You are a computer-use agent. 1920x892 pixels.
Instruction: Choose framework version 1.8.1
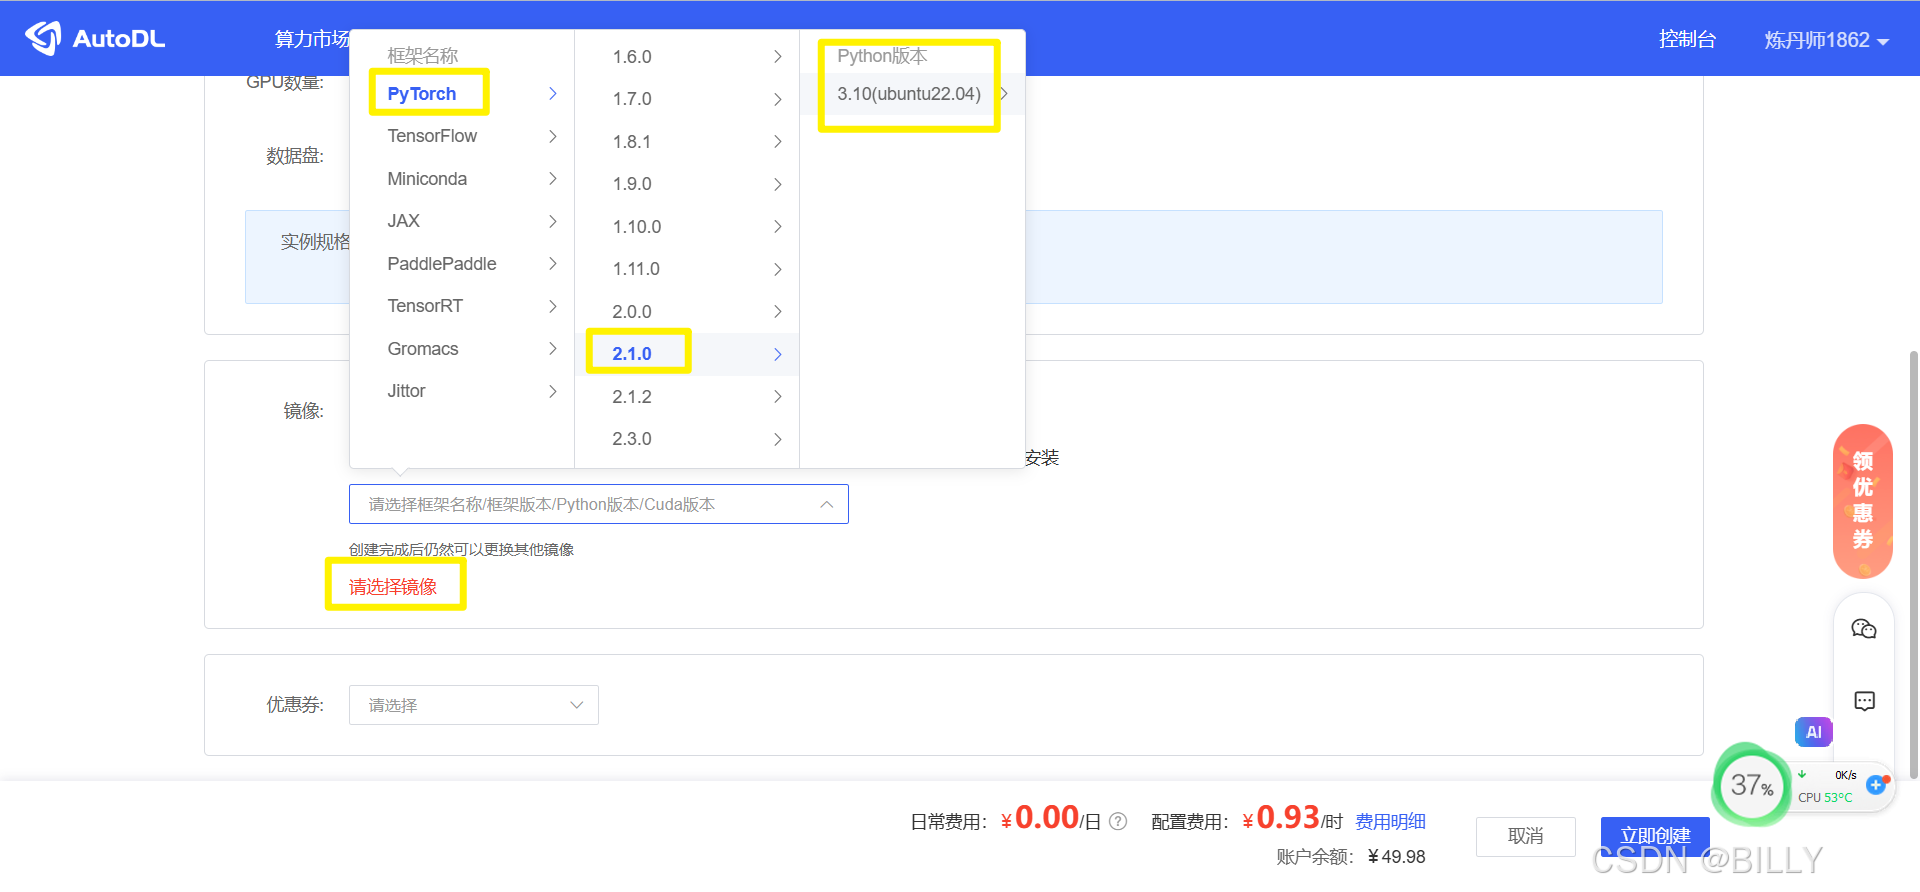(687, 142)
